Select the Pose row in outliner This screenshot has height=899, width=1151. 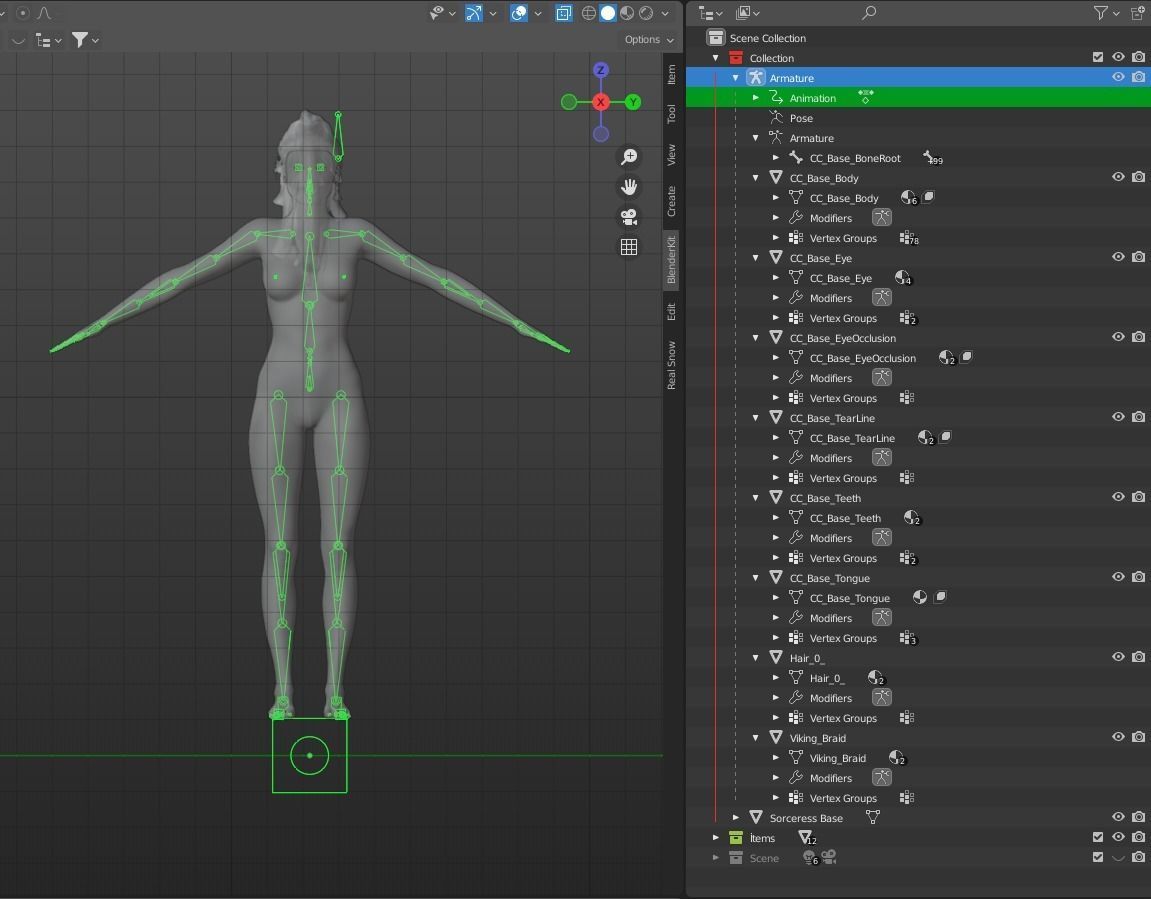click(x=918, y=117)
